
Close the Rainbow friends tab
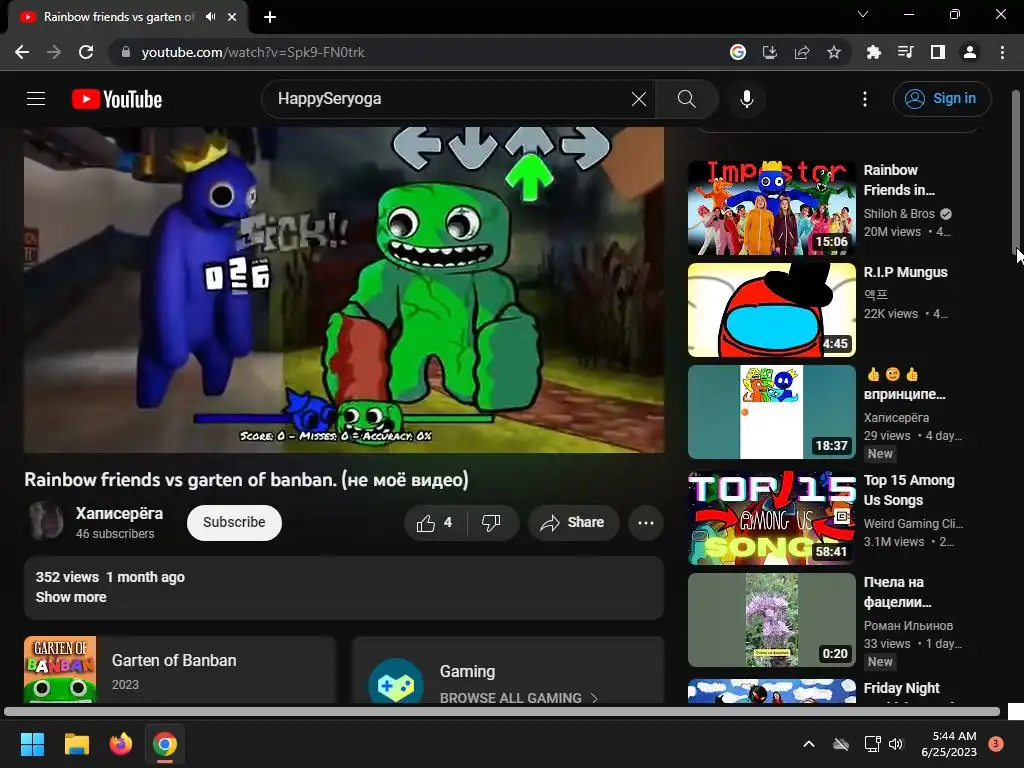232,17
